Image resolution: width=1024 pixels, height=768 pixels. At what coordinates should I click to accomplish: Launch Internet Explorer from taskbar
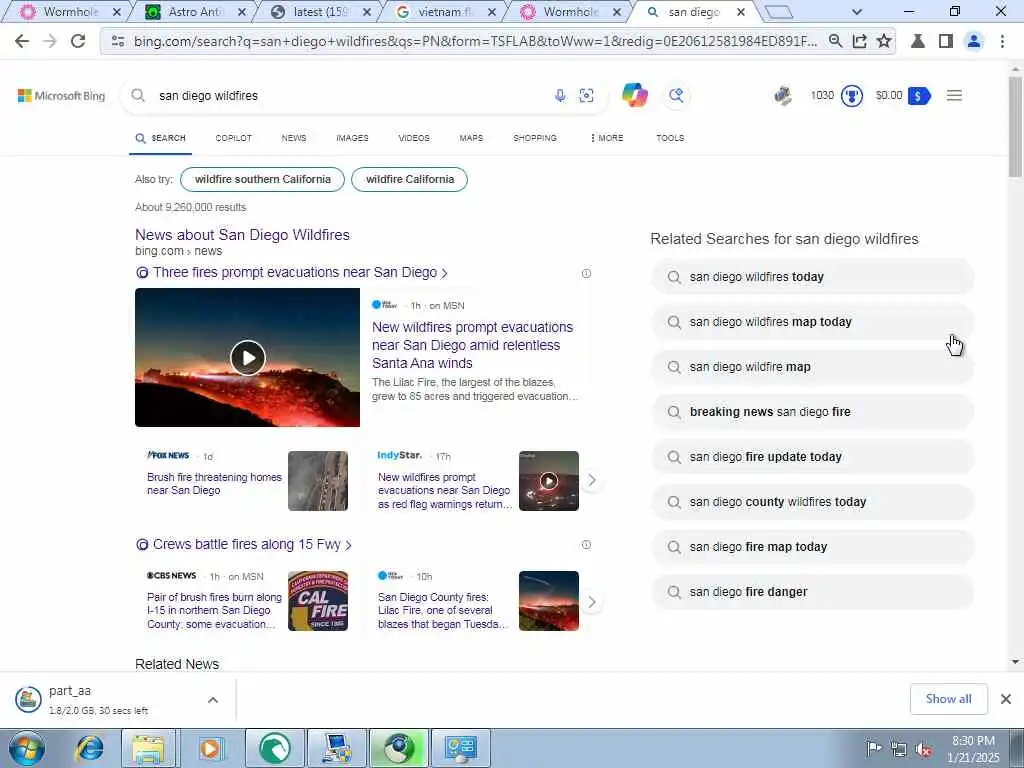point(89,748)
